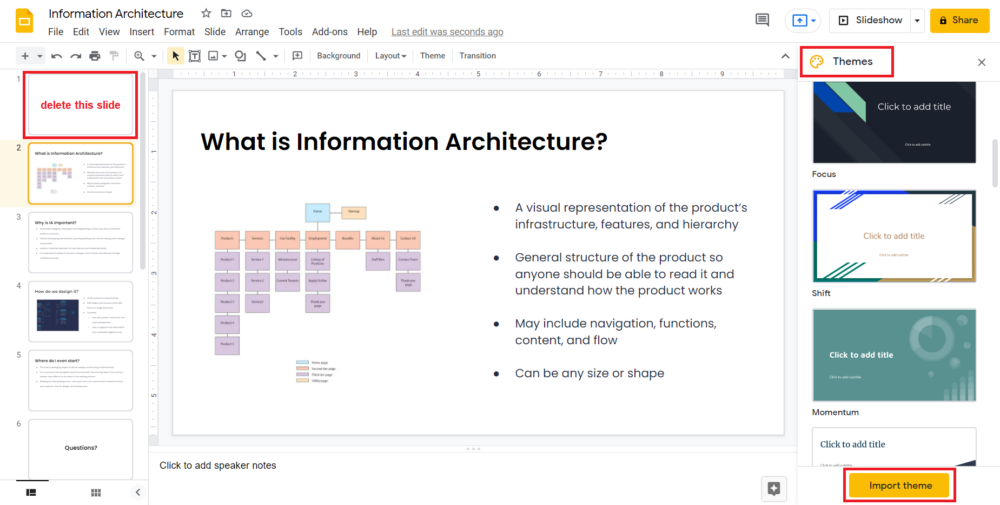Switch to grid view of slides

pos(96,492)
